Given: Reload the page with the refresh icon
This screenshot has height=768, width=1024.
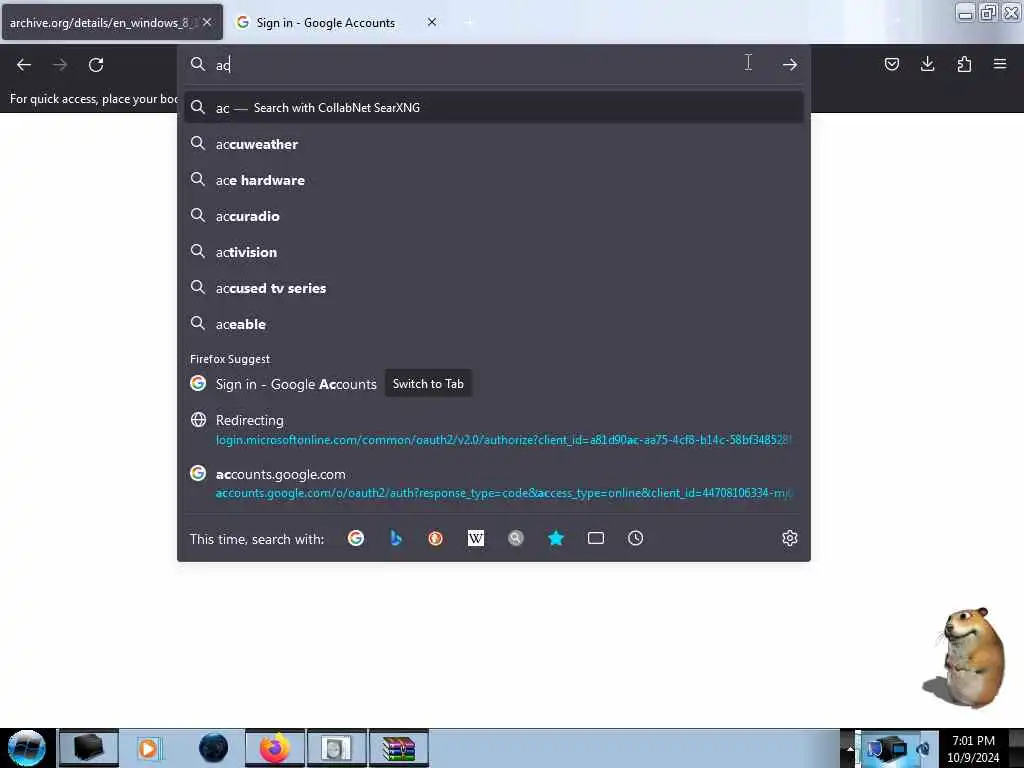Looking at the screenshot, I should (96, 65).
